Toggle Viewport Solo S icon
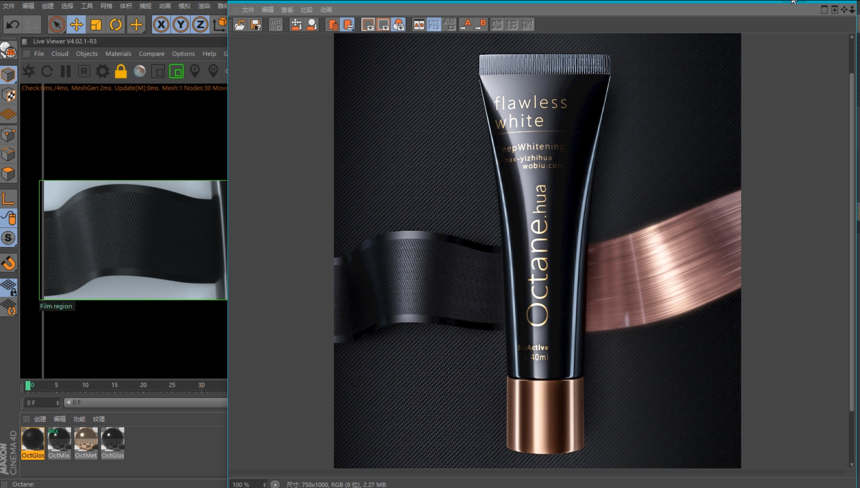Image resolution: width=860 pixels, height=488 pixels. tap(8, 238)
